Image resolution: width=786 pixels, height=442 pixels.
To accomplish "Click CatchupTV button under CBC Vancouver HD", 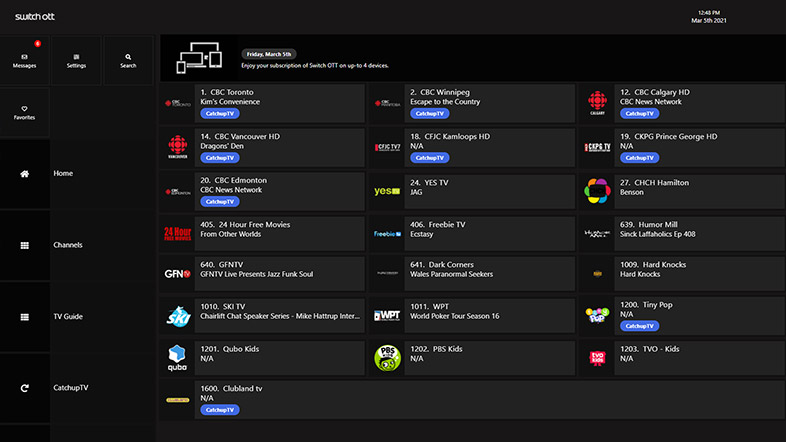I will coord(220,158).
